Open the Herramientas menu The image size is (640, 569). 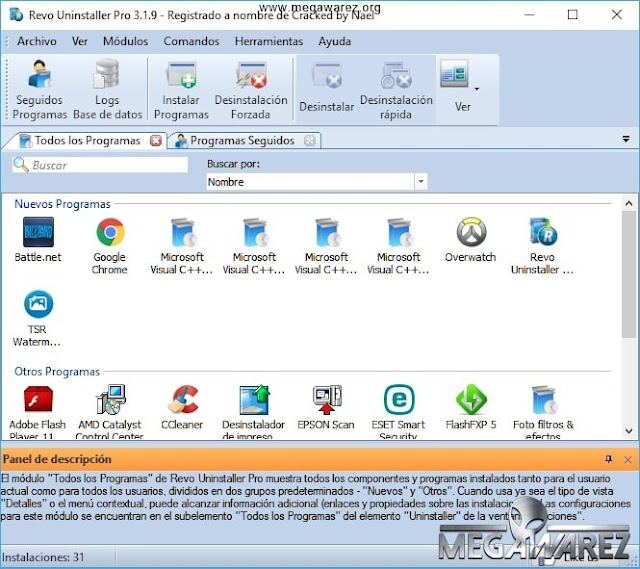269,41
